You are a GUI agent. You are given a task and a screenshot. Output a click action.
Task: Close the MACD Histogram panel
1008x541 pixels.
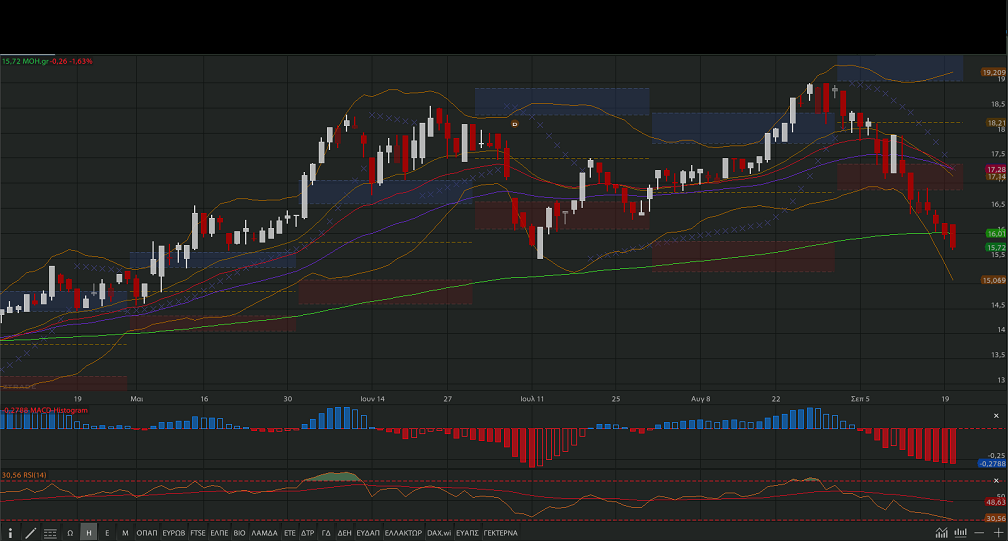[996, 416]
